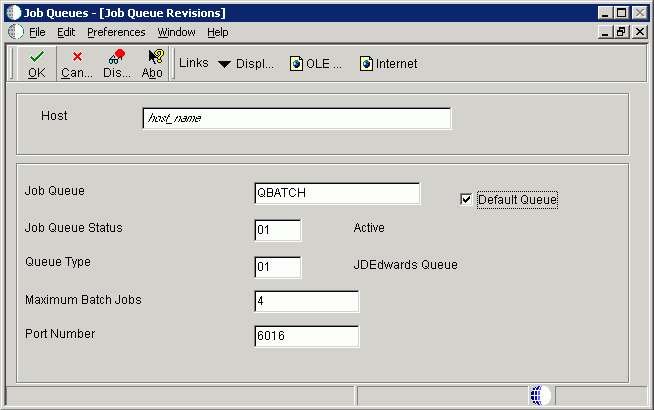Open the Edit menu
This screenshot has height=410, width=654.
[x=66, y=32]
